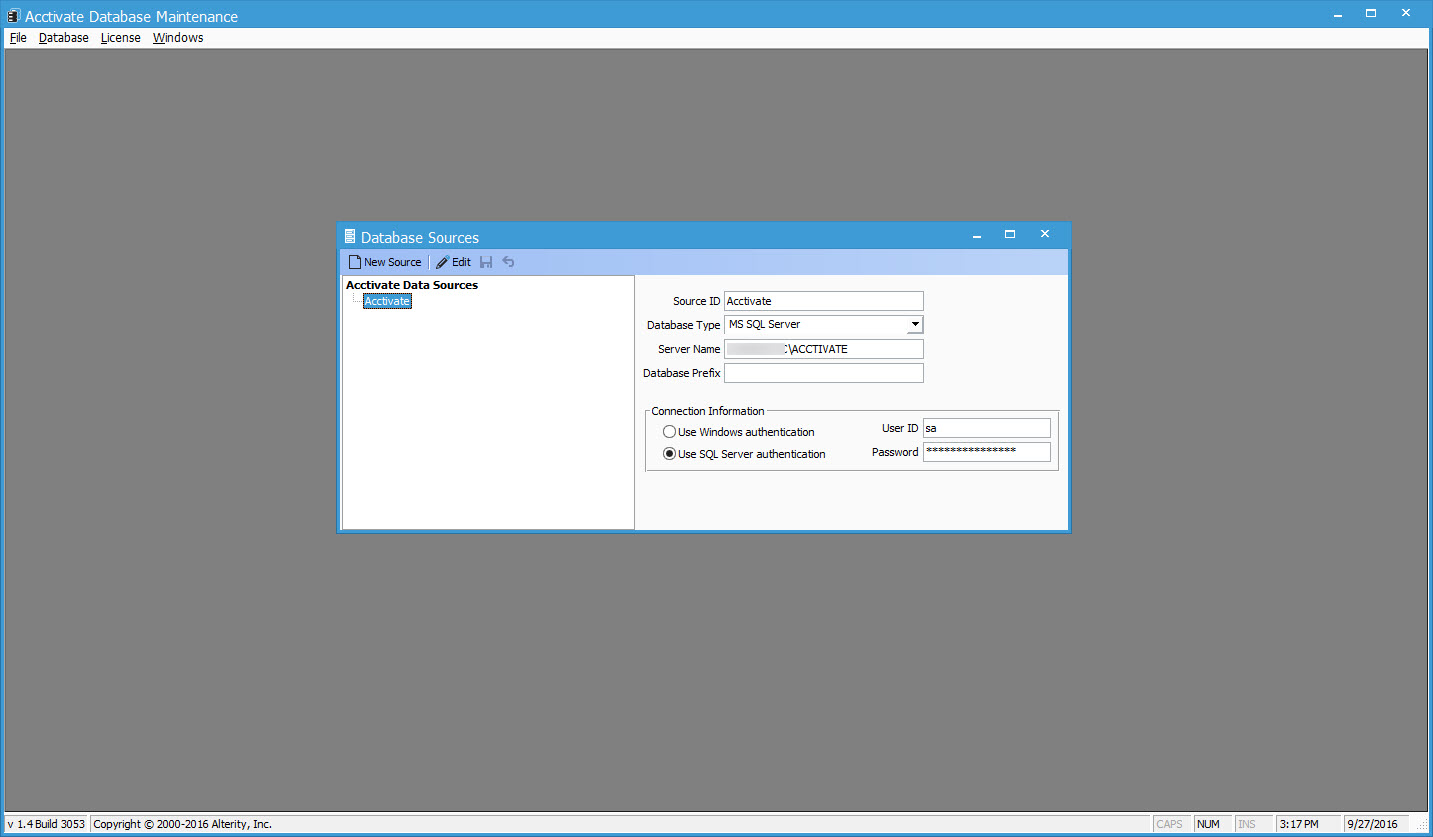The image size is (1433, 837).
Task: Click the NUM indicator in status bar
Action: tap(1208, 824)
